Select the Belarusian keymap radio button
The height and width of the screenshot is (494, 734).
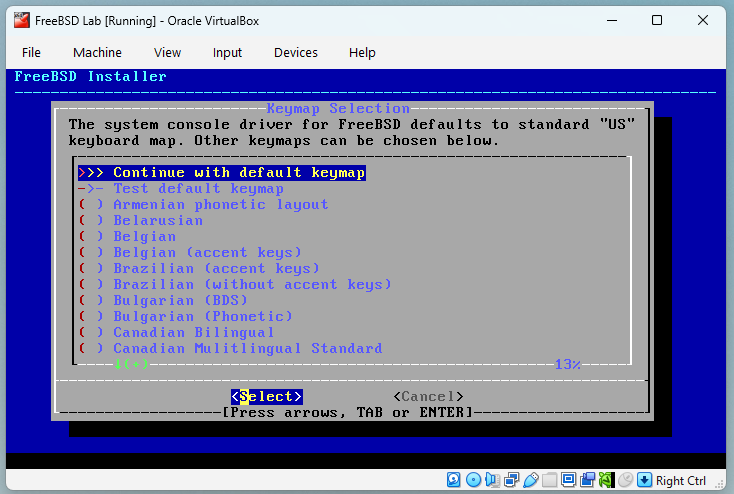click(x=91, y=221)
